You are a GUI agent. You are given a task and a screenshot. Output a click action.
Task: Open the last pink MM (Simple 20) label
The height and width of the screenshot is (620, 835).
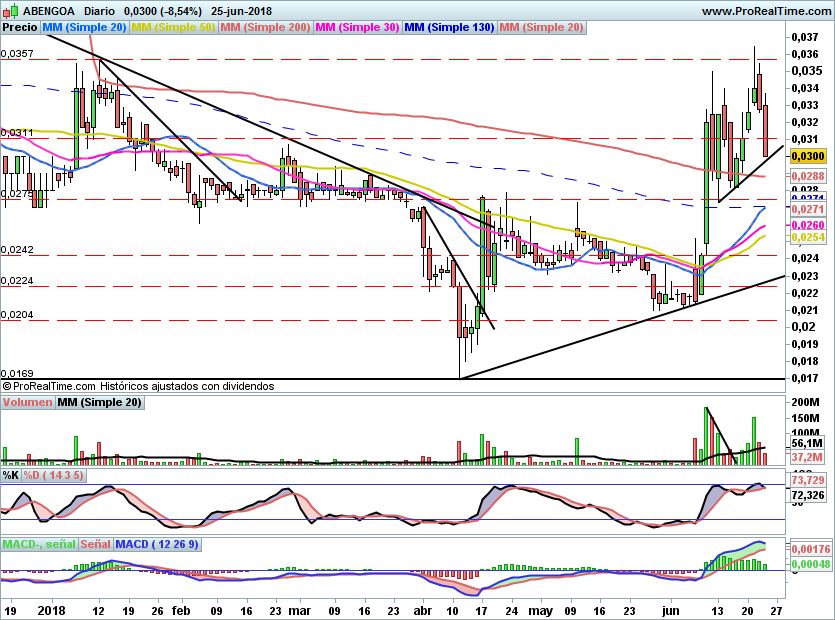coord(542,27)
